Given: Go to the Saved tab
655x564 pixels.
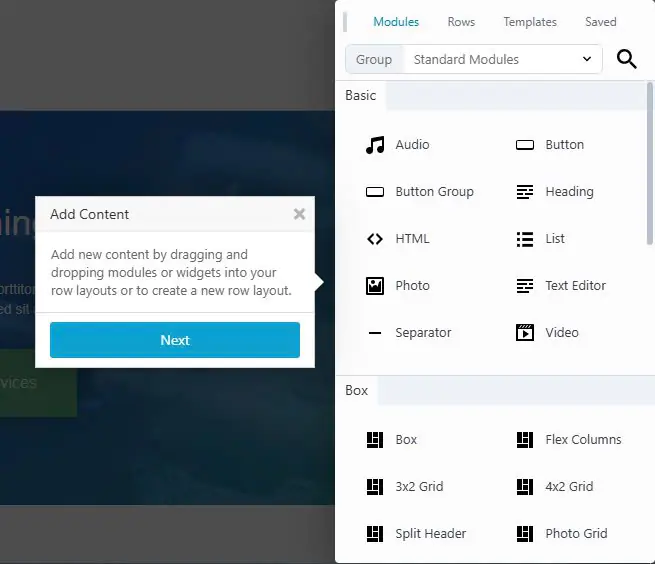Looking at the screenshot, I should point(600,22).
